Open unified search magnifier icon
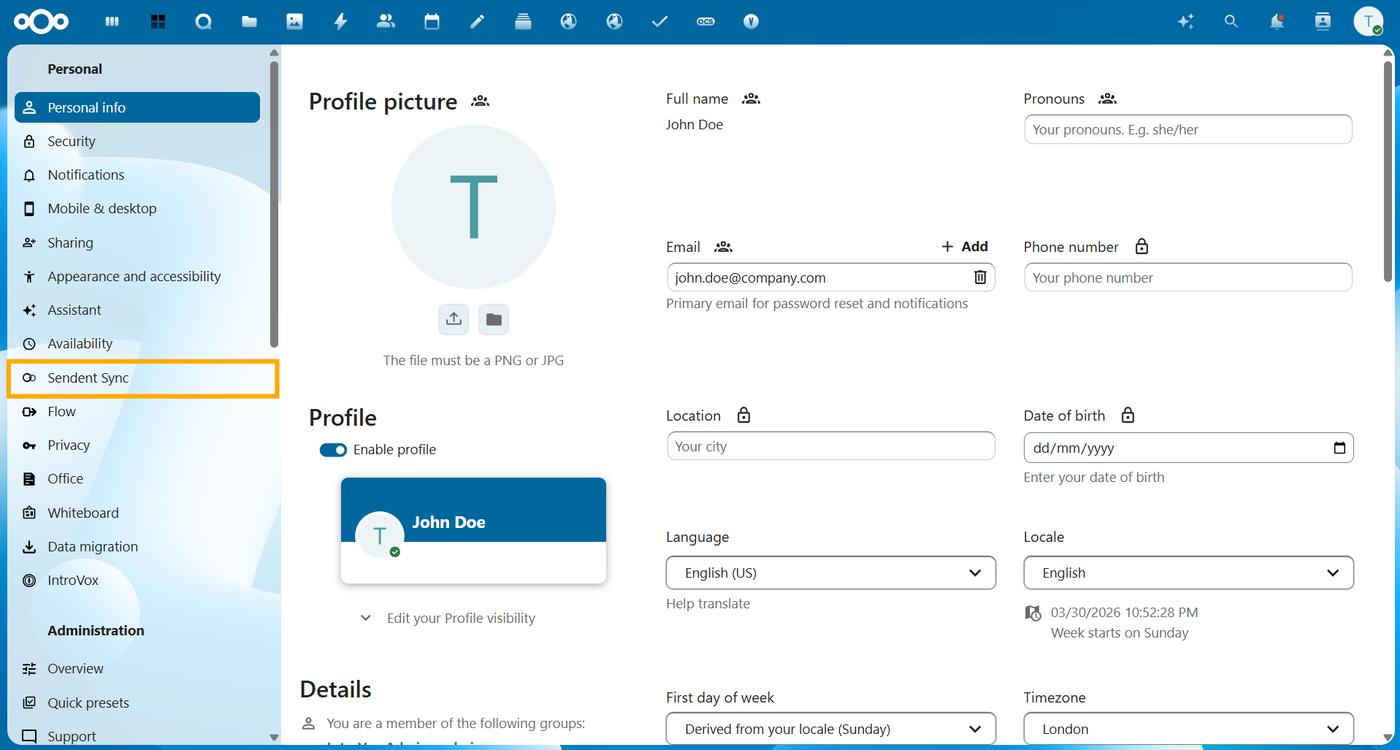 click(x=1231, y=21)
